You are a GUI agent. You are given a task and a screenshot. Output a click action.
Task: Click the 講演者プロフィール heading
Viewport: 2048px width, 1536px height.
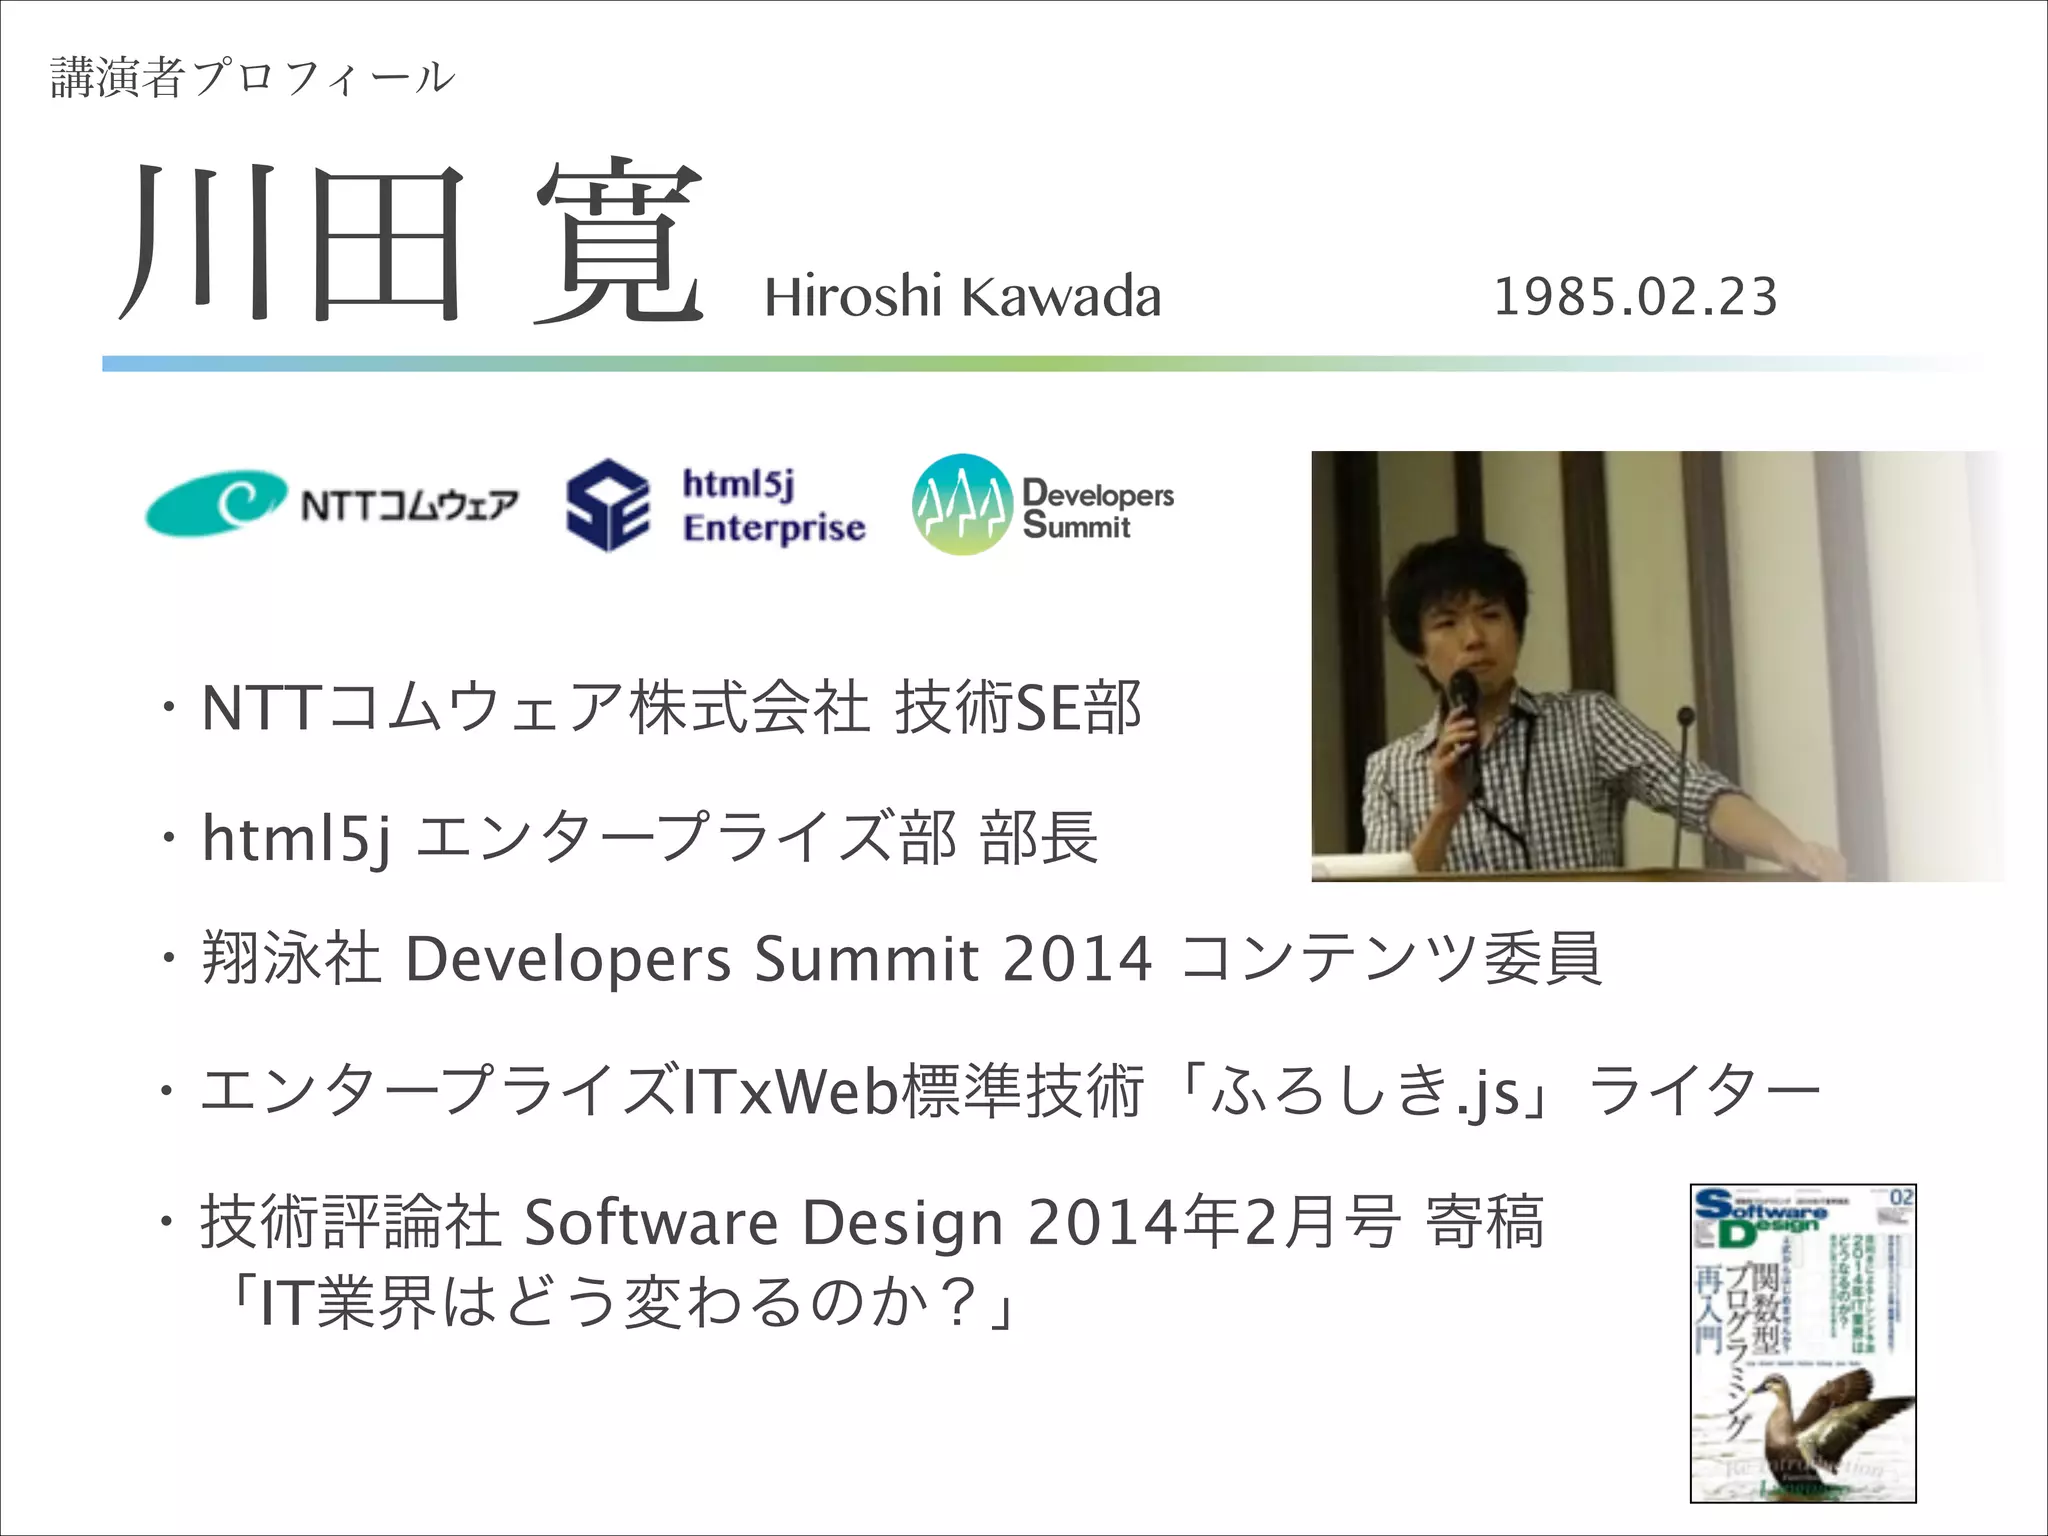pyautogui.click(x=252, y=78)
